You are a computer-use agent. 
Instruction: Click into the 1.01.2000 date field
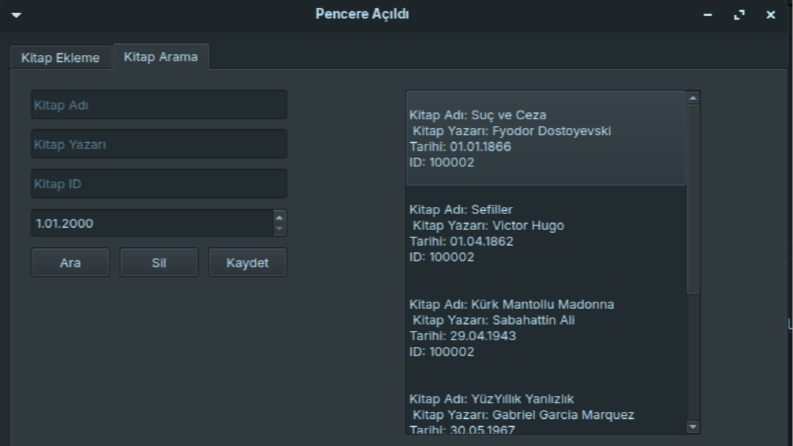point(152,223)
